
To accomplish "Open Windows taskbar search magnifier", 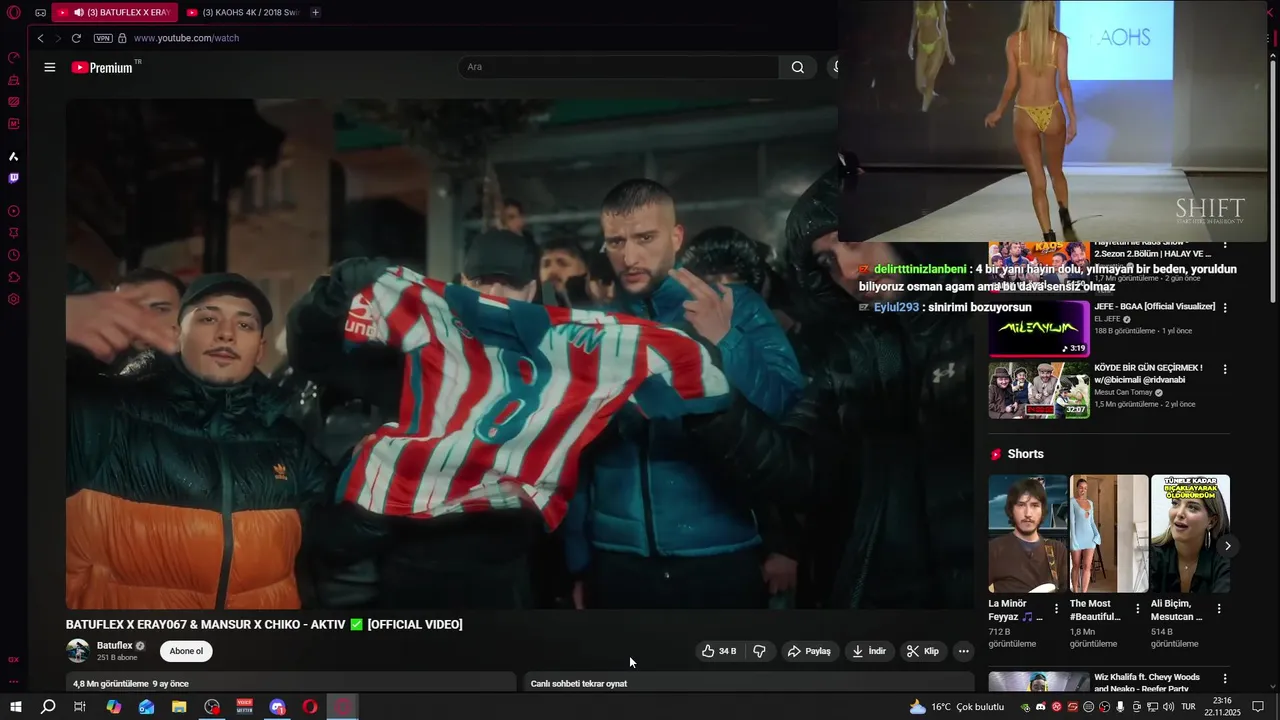I will click(48, 707).
